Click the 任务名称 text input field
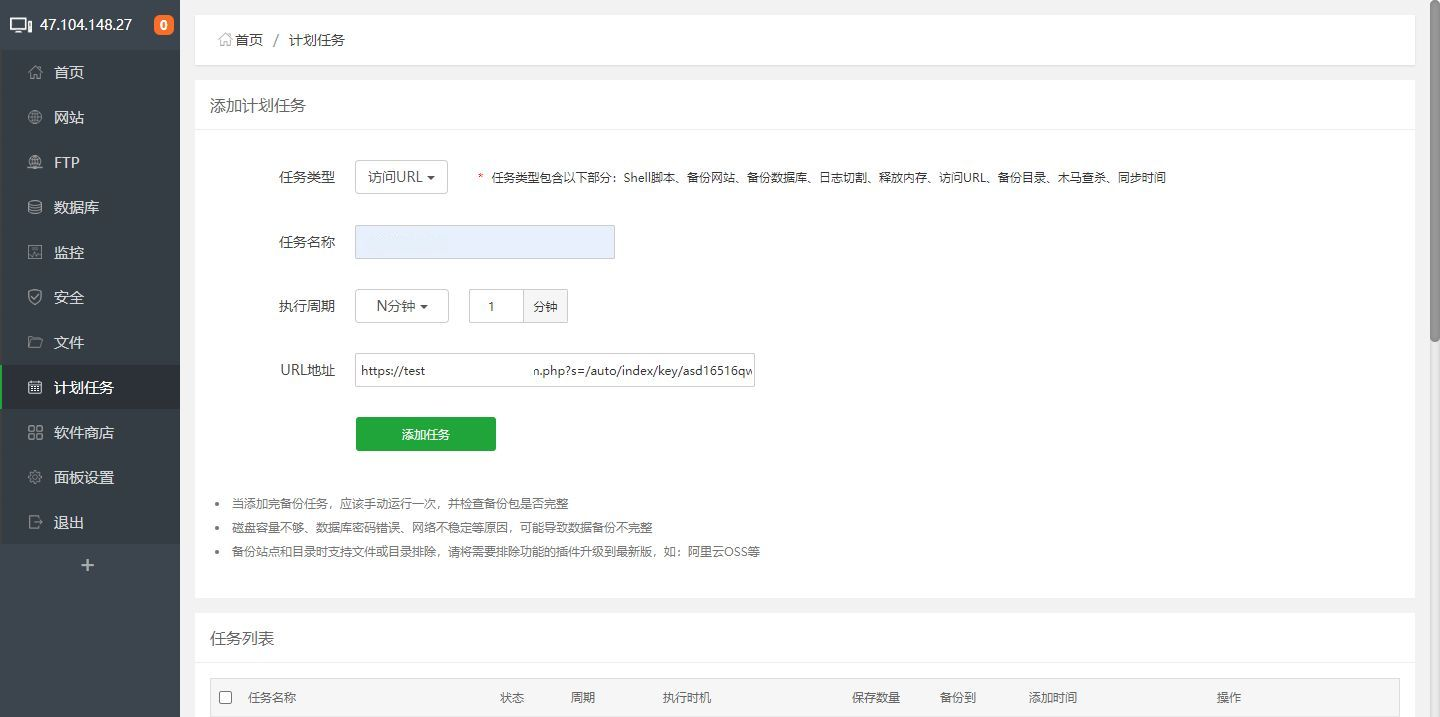This screenshot has width=1440, height=717. (485, 242)
